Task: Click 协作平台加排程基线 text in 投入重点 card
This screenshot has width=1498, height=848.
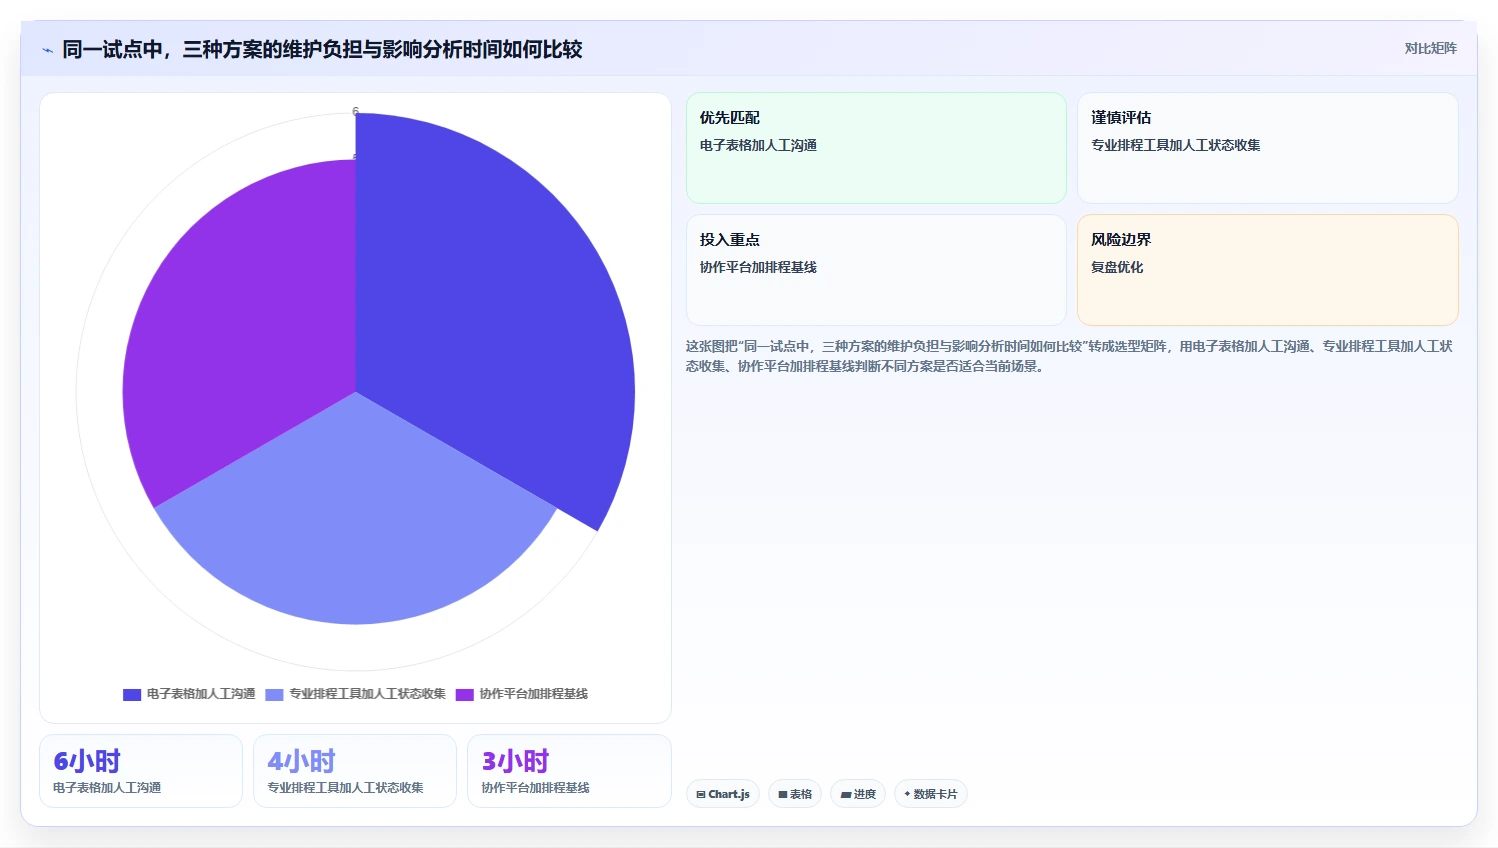Action: (x=758, y=267)
